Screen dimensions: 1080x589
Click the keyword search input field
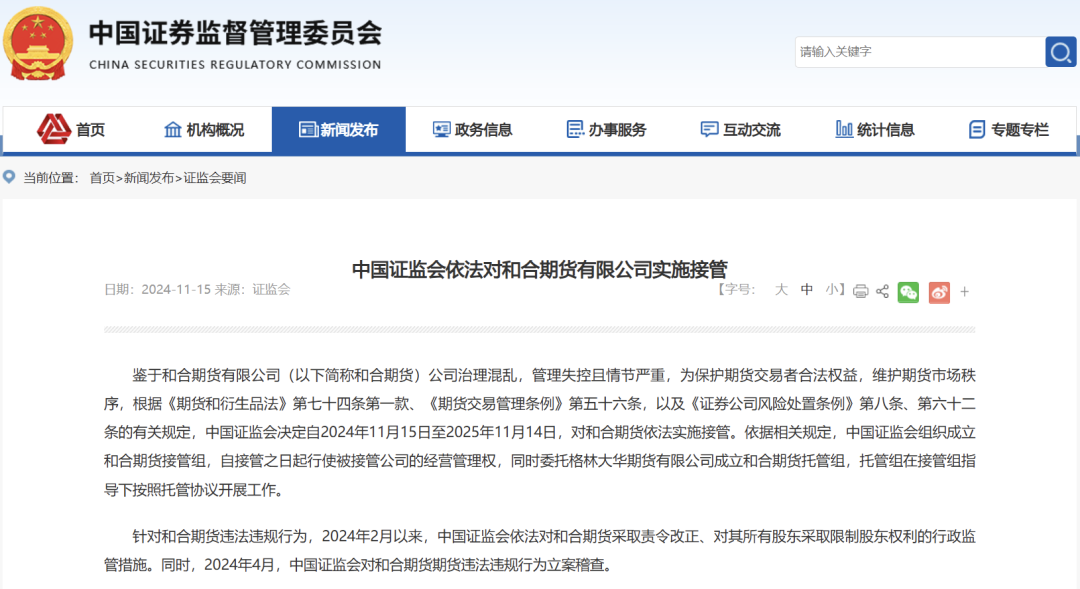pos(920,52)
